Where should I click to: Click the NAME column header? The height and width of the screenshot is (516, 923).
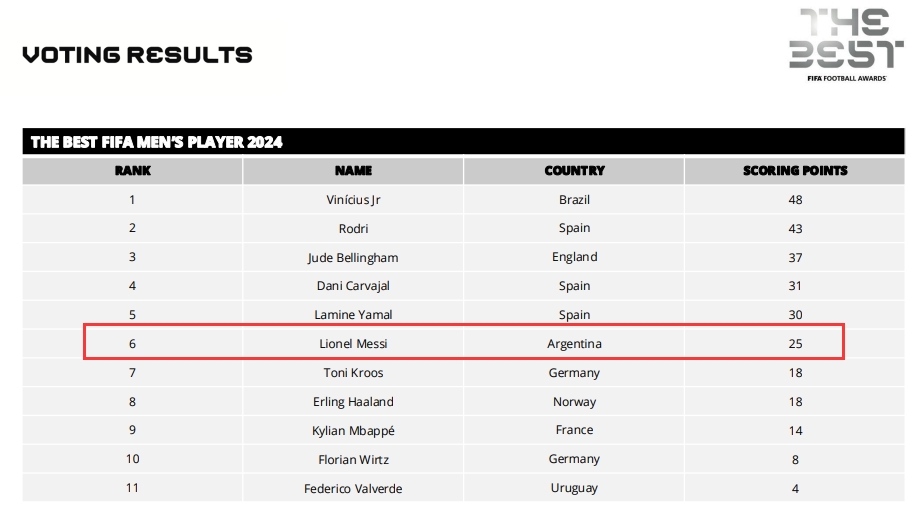tap(353, 171)
